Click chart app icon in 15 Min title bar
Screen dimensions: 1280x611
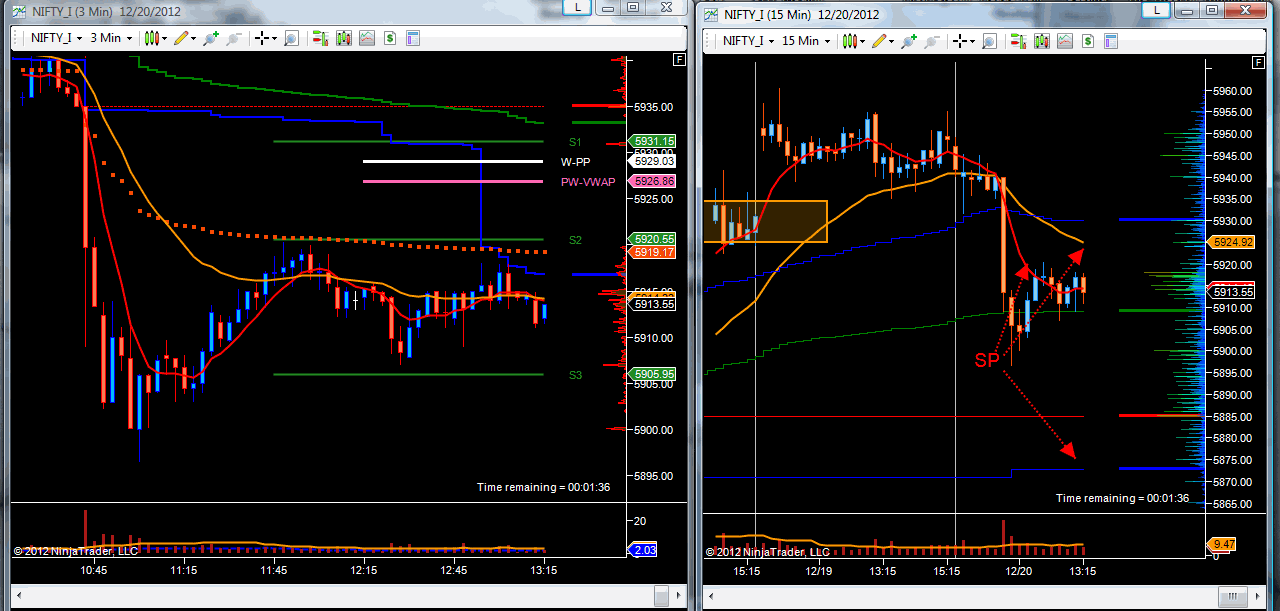[x=711, y=14]
